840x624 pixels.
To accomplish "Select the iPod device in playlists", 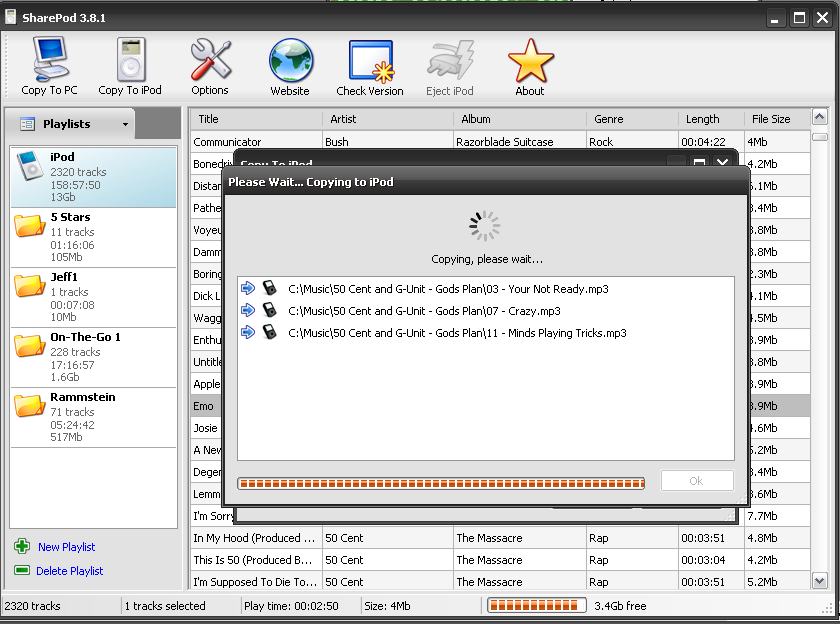I will (x=93, y=177).
